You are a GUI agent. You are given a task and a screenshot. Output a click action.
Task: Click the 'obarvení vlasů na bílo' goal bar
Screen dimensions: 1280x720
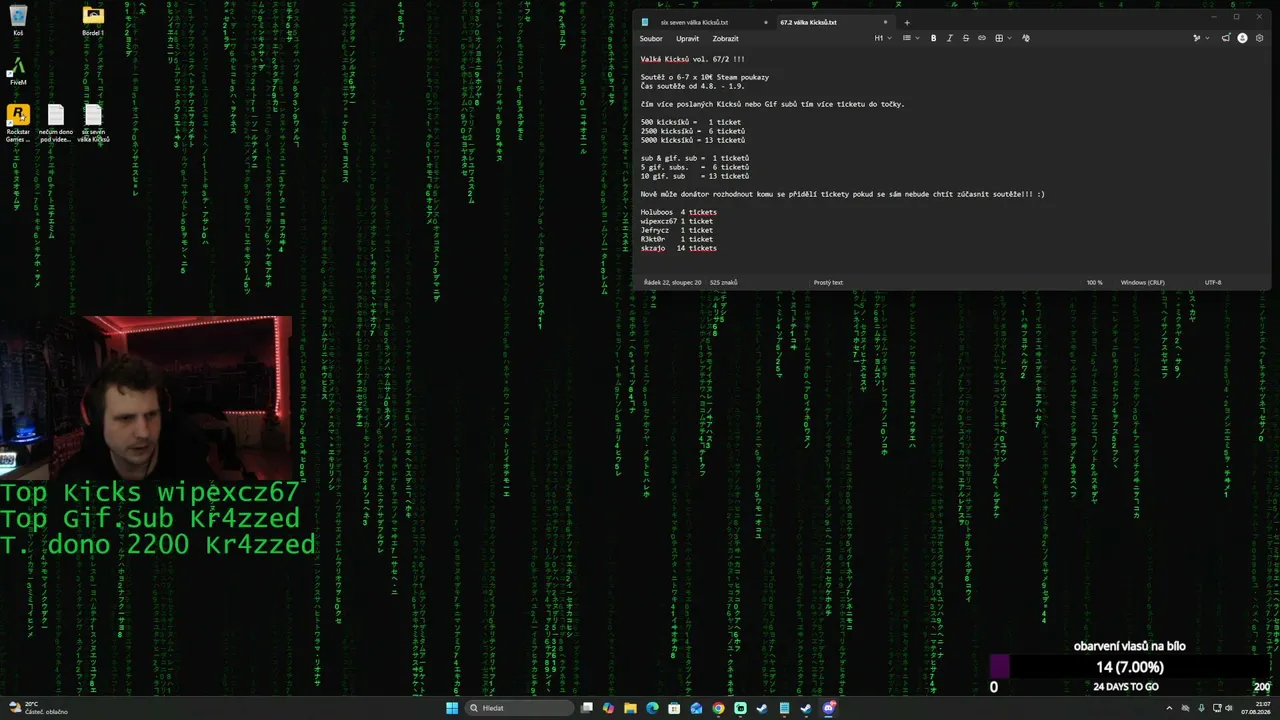pyautogui.click(x=1130, y=666)
